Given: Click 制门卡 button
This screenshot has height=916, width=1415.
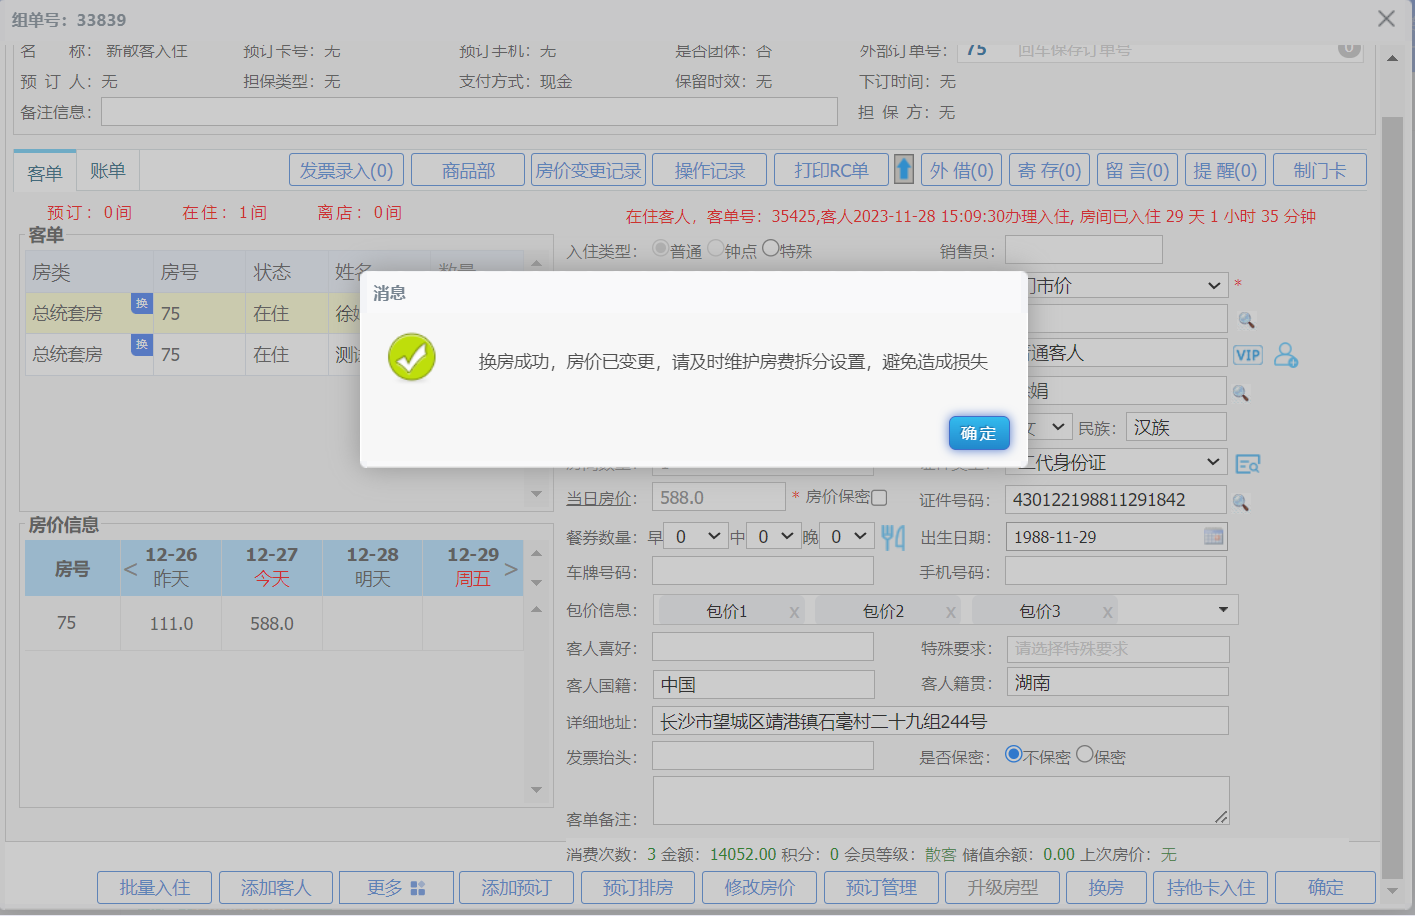Looking at the screenshot, I should tap(1320, 170).
